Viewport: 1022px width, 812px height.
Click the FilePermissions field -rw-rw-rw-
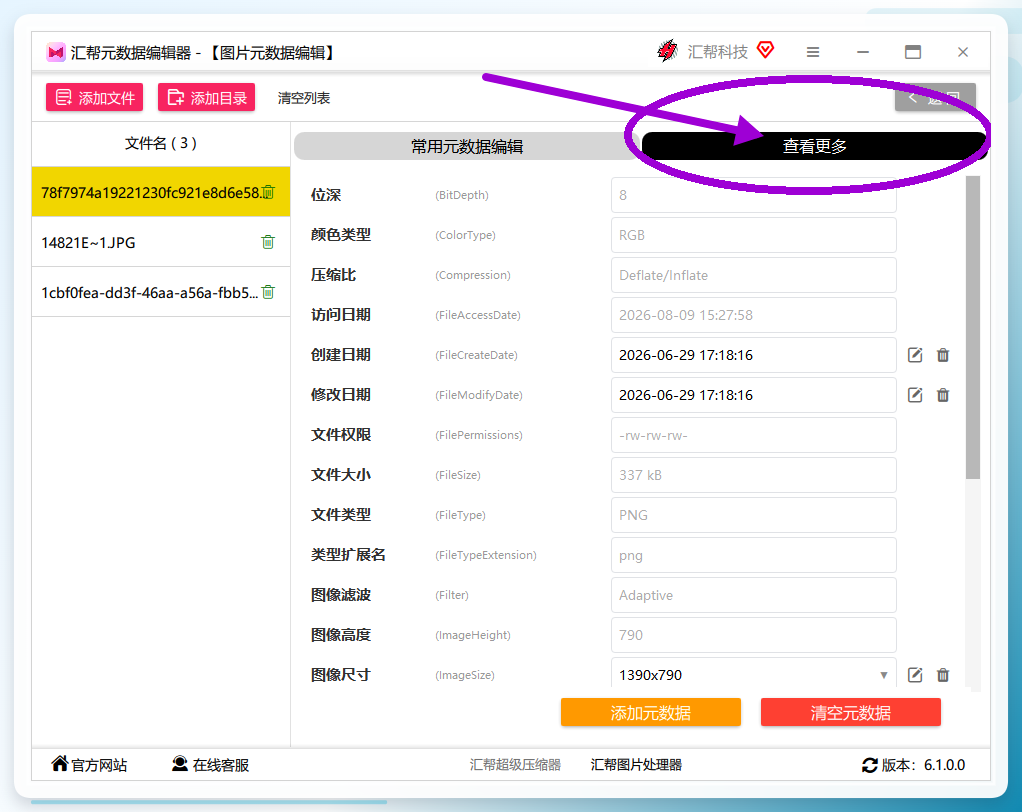pos(753,435)
